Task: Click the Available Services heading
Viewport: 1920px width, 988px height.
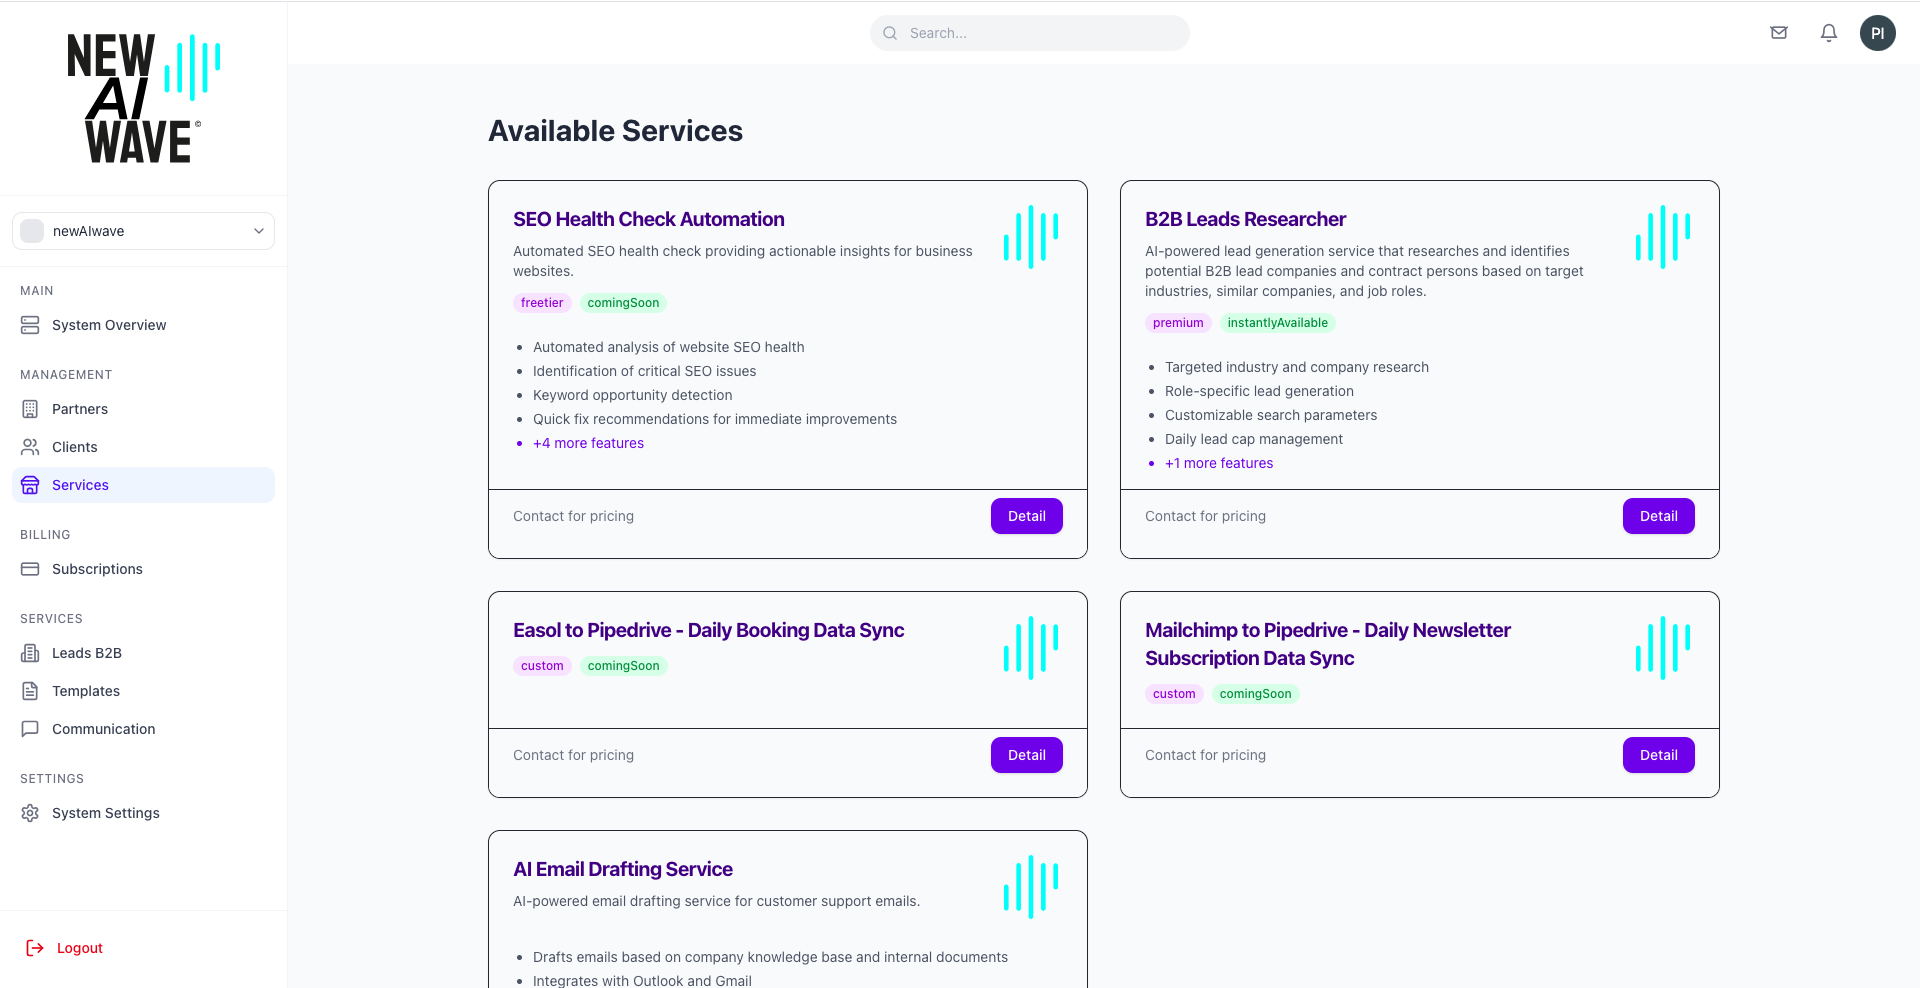Action: pyautogui.click(x=615, y=131)
